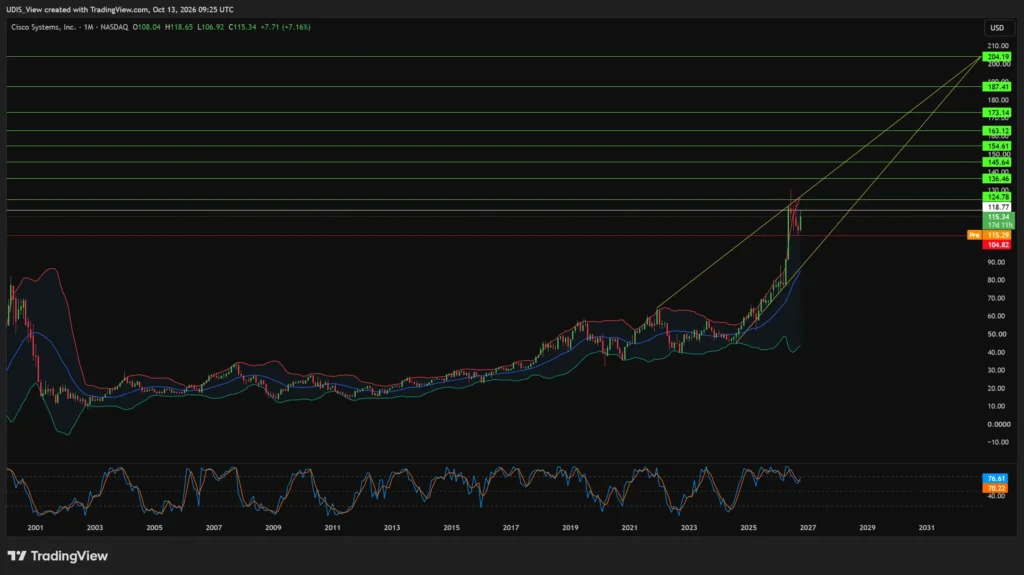Click the 2005 year on time axis

154,528
